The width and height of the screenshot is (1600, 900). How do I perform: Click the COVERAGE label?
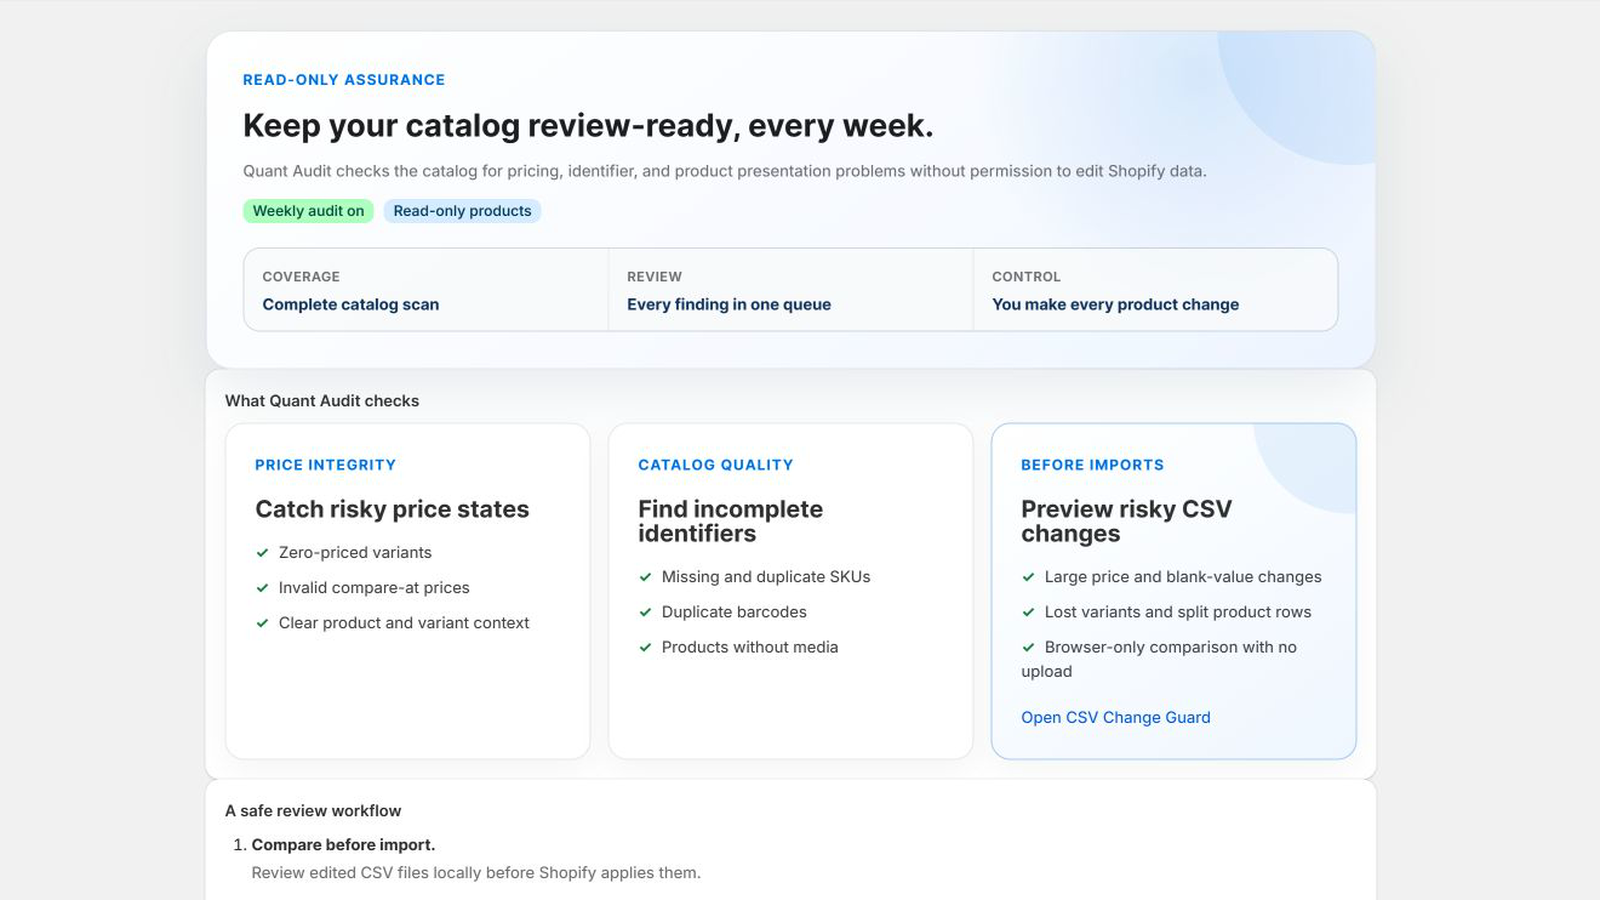coord(301,277)
